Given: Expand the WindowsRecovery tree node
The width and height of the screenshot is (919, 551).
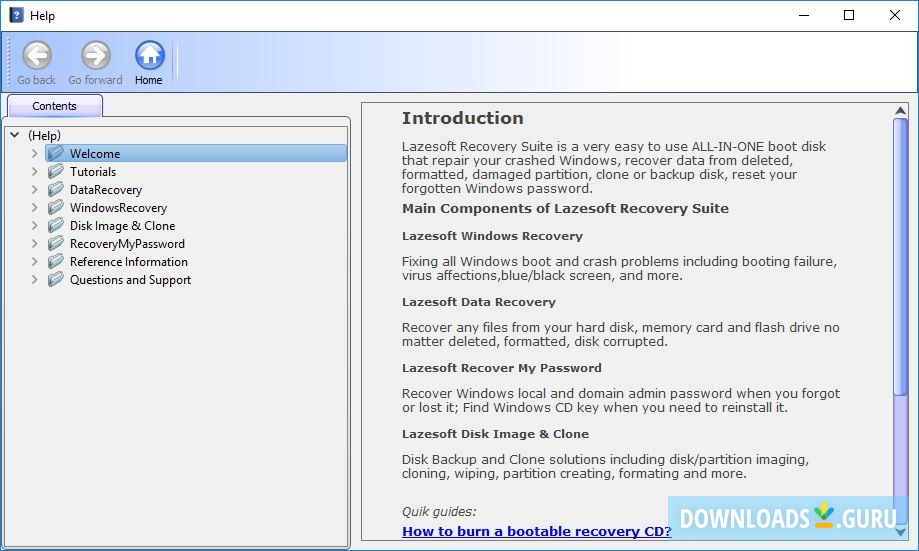Looking at the screenshot, I should [35, 208].
